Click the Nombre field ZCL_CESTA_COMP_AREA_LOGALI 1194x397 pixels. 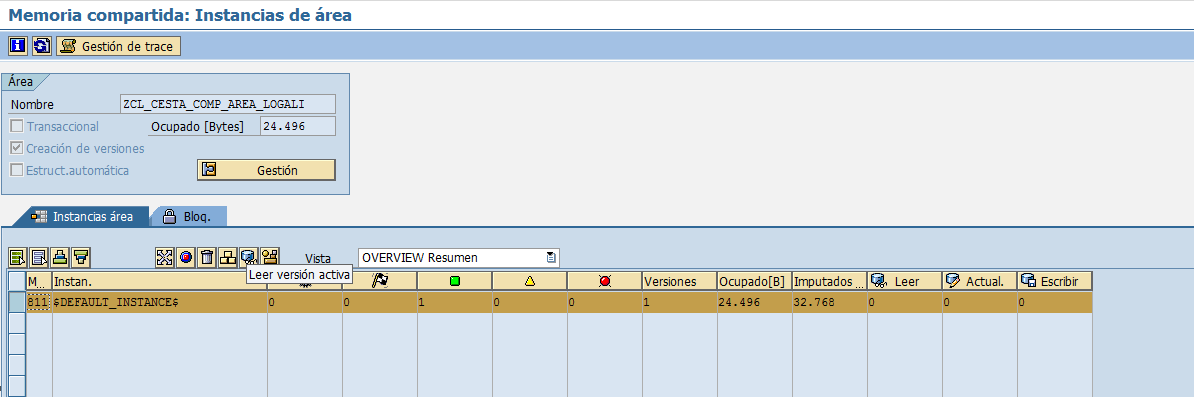click(228, 104)
